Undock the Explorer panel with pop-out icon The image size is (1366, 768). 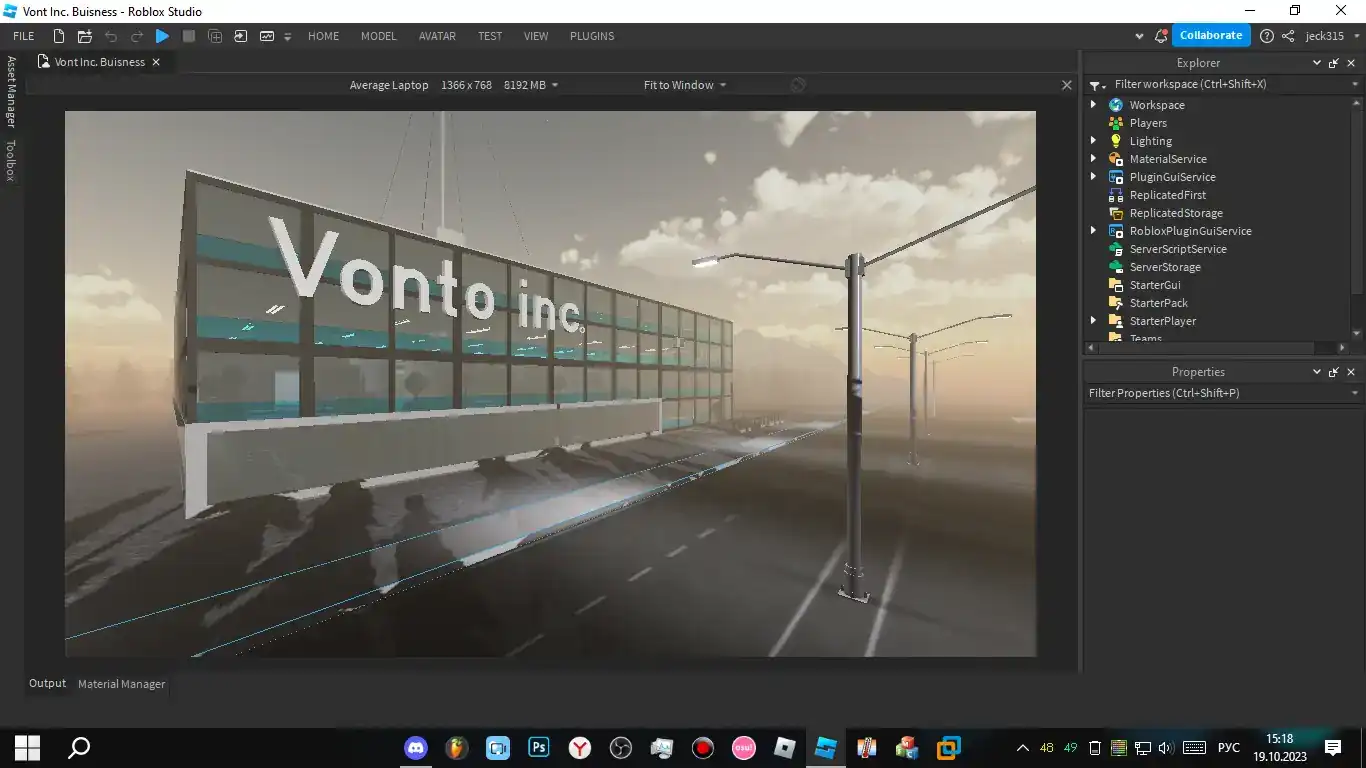[1334, 63]
